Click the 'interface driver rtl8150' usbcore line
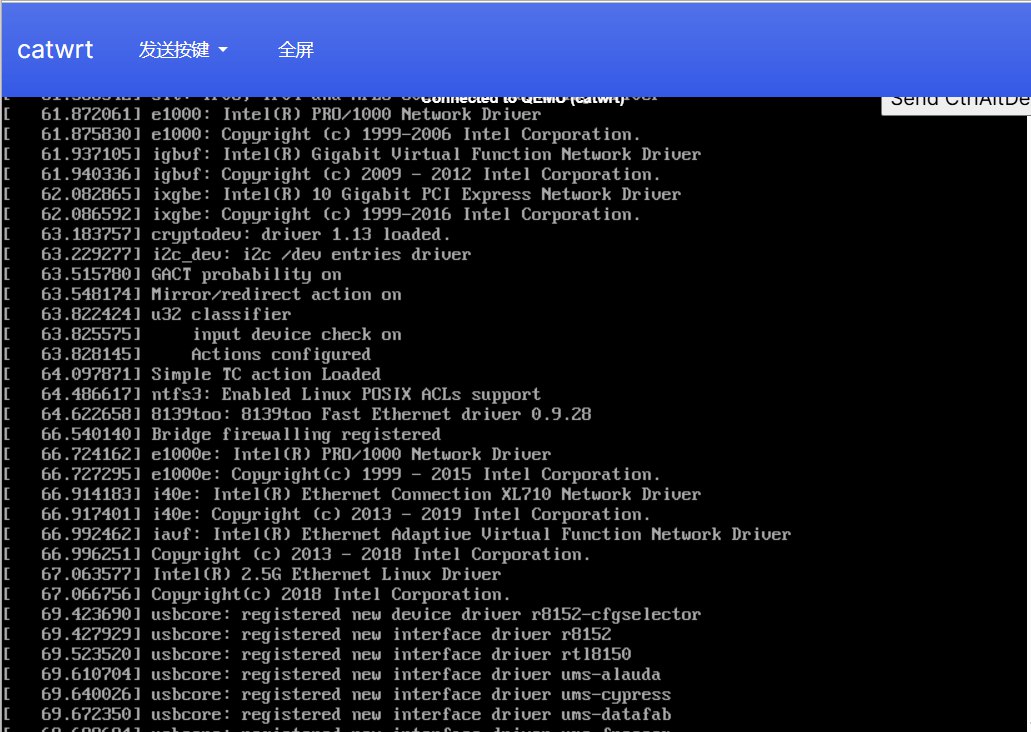Screen dimensions: 1031x732 tap(317, 654)
